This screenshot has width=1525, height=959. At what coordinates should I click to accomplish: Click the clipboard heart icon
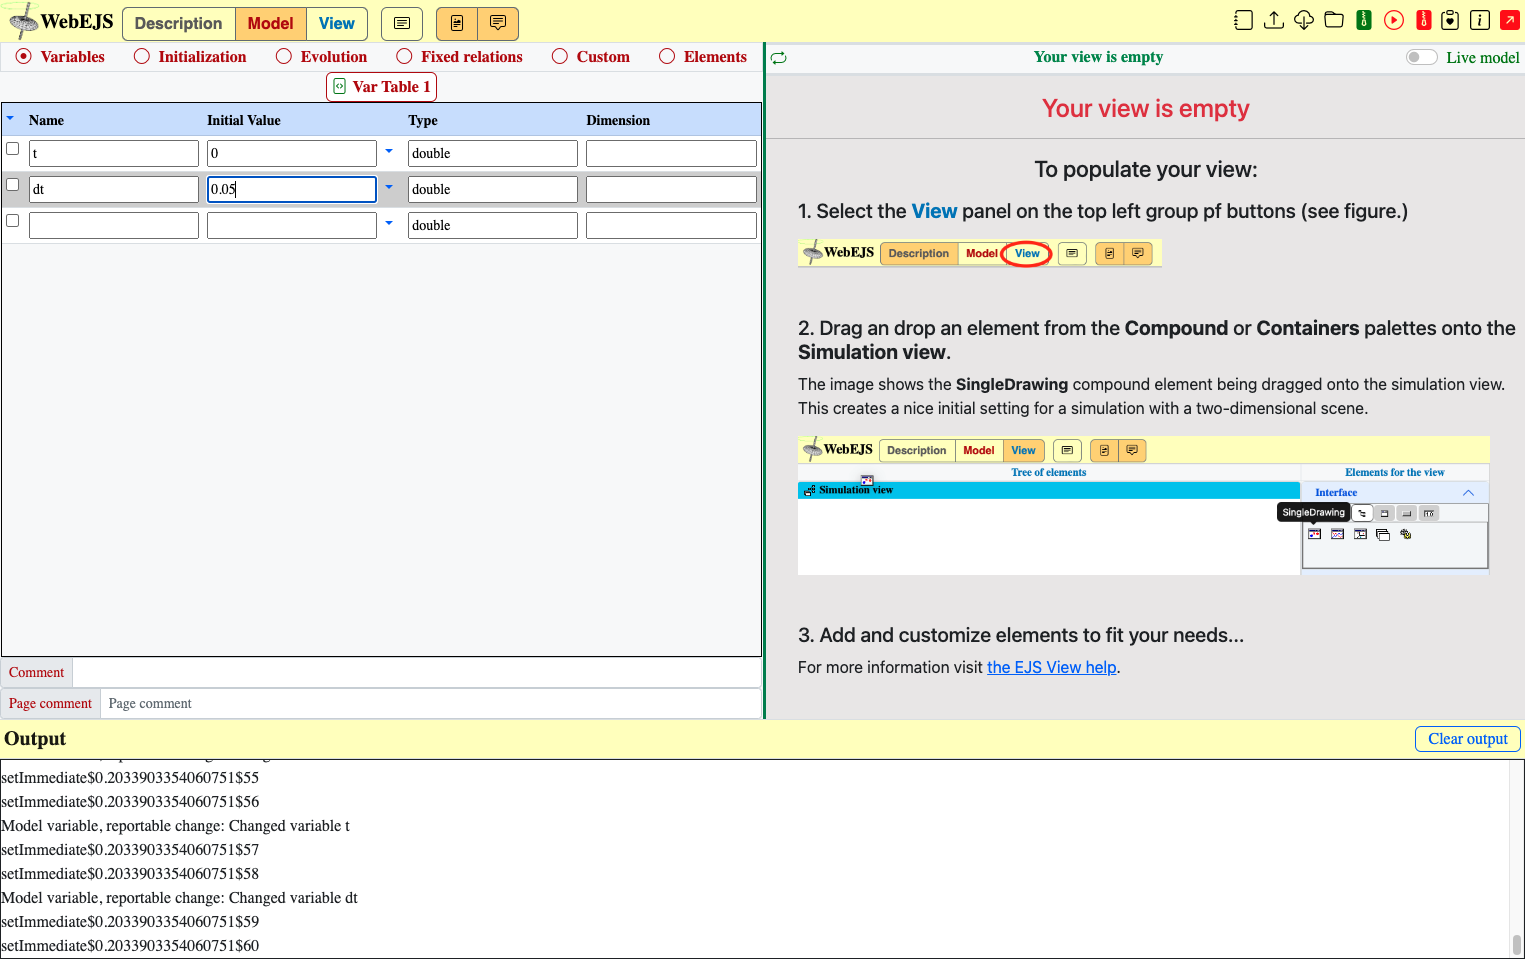coord(1450,20)
